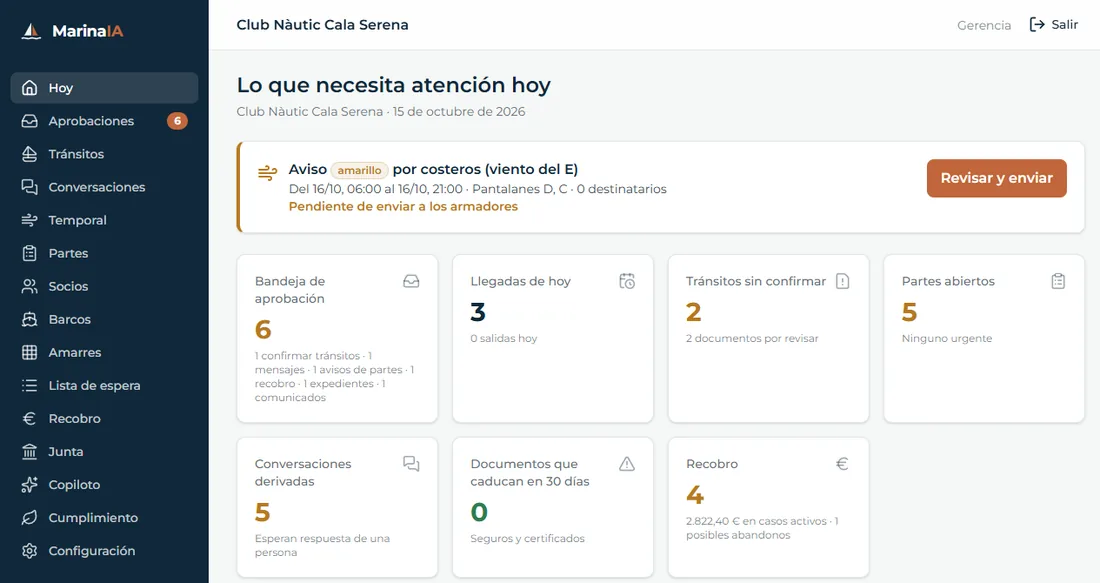Click '2.822,40 € en casos activos' text
This screenshot has height=583, width=1100.
pos(756,521)
